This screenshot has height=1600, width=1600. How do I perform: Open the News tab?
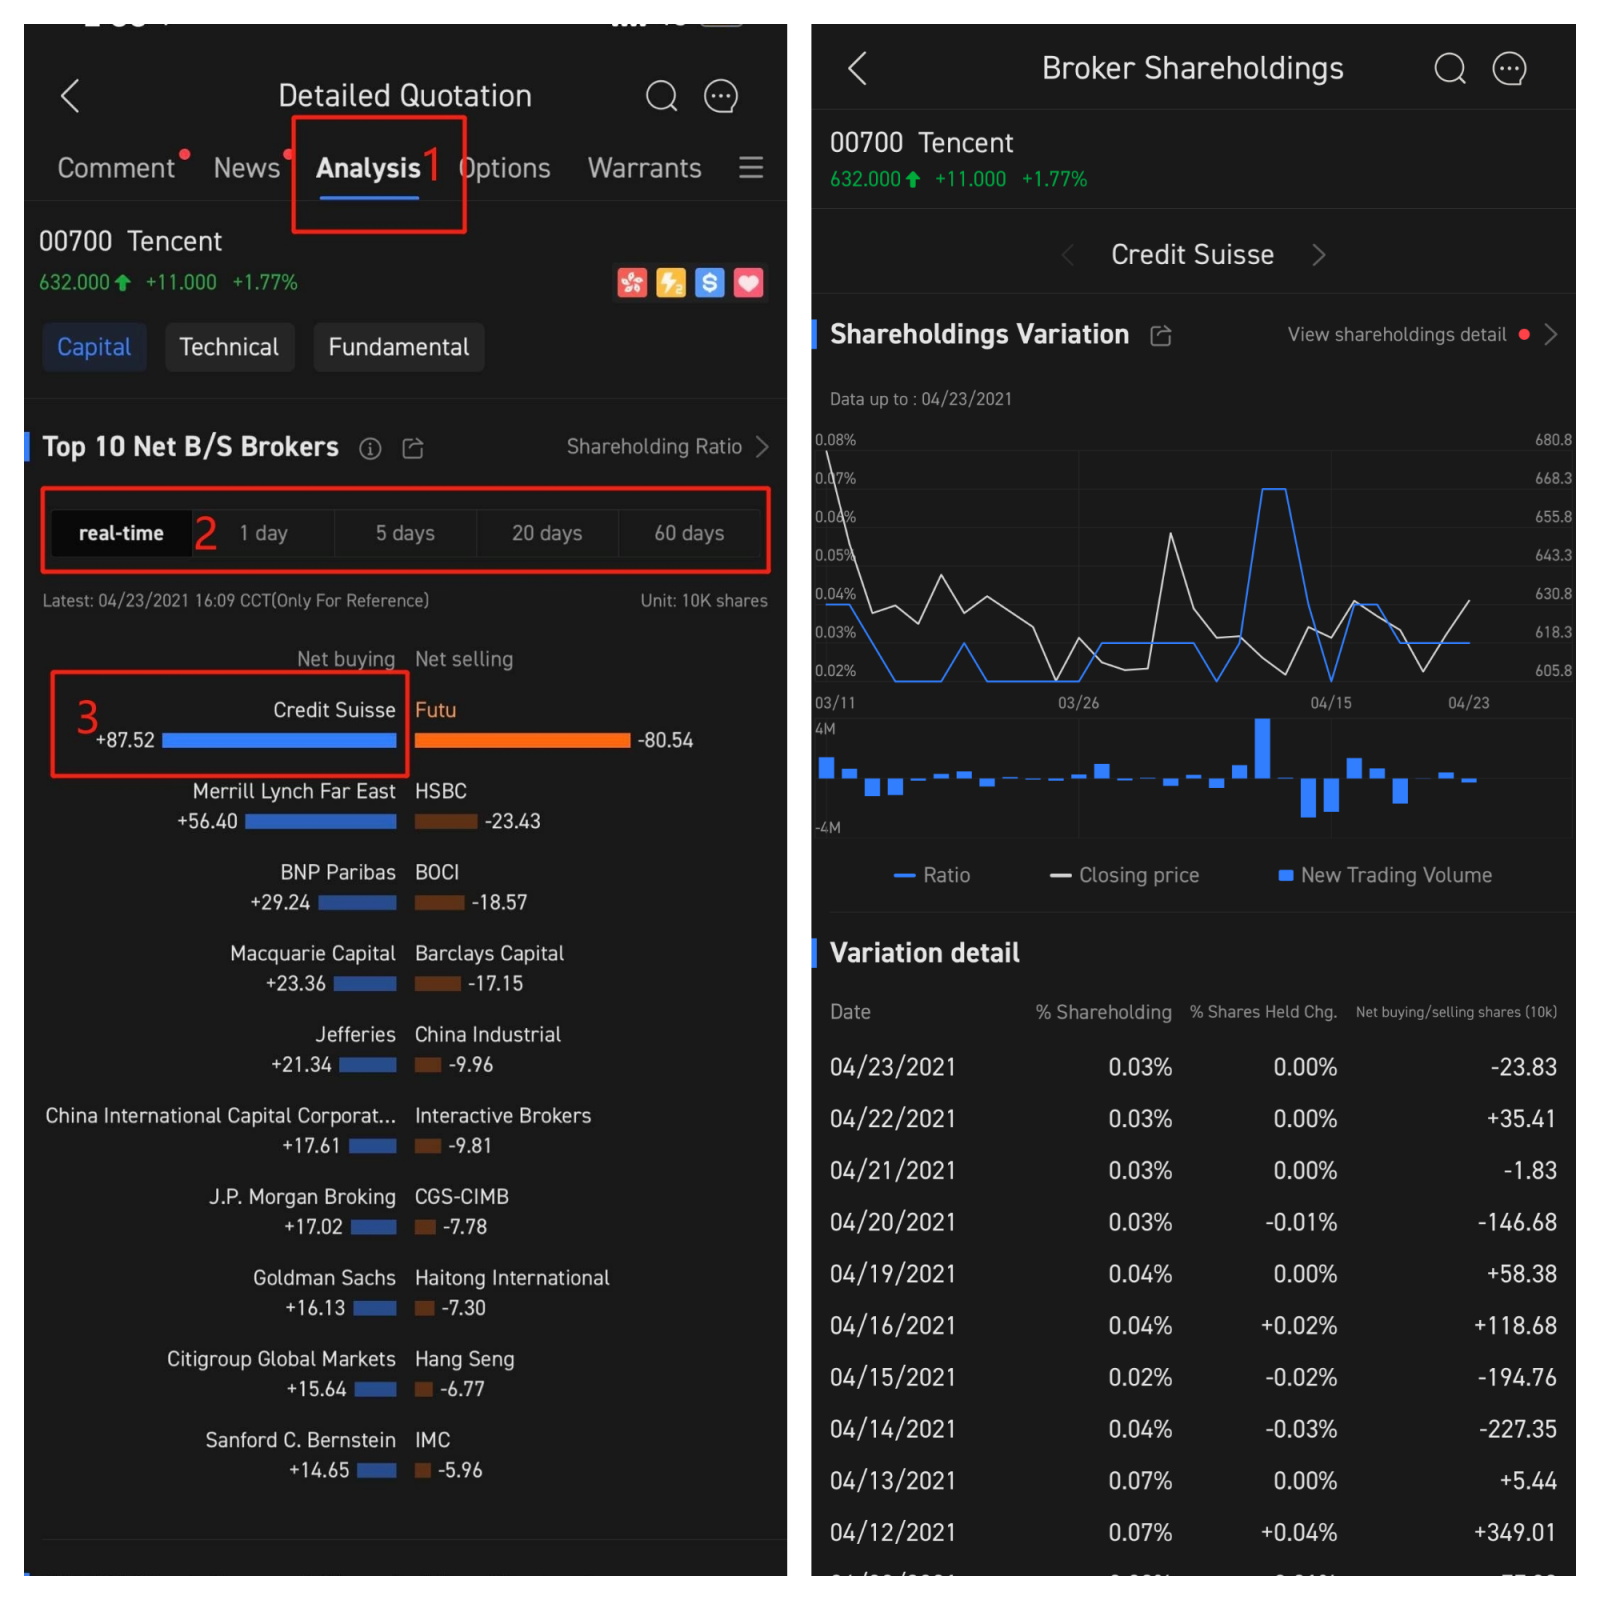click(x=247, y=168)
